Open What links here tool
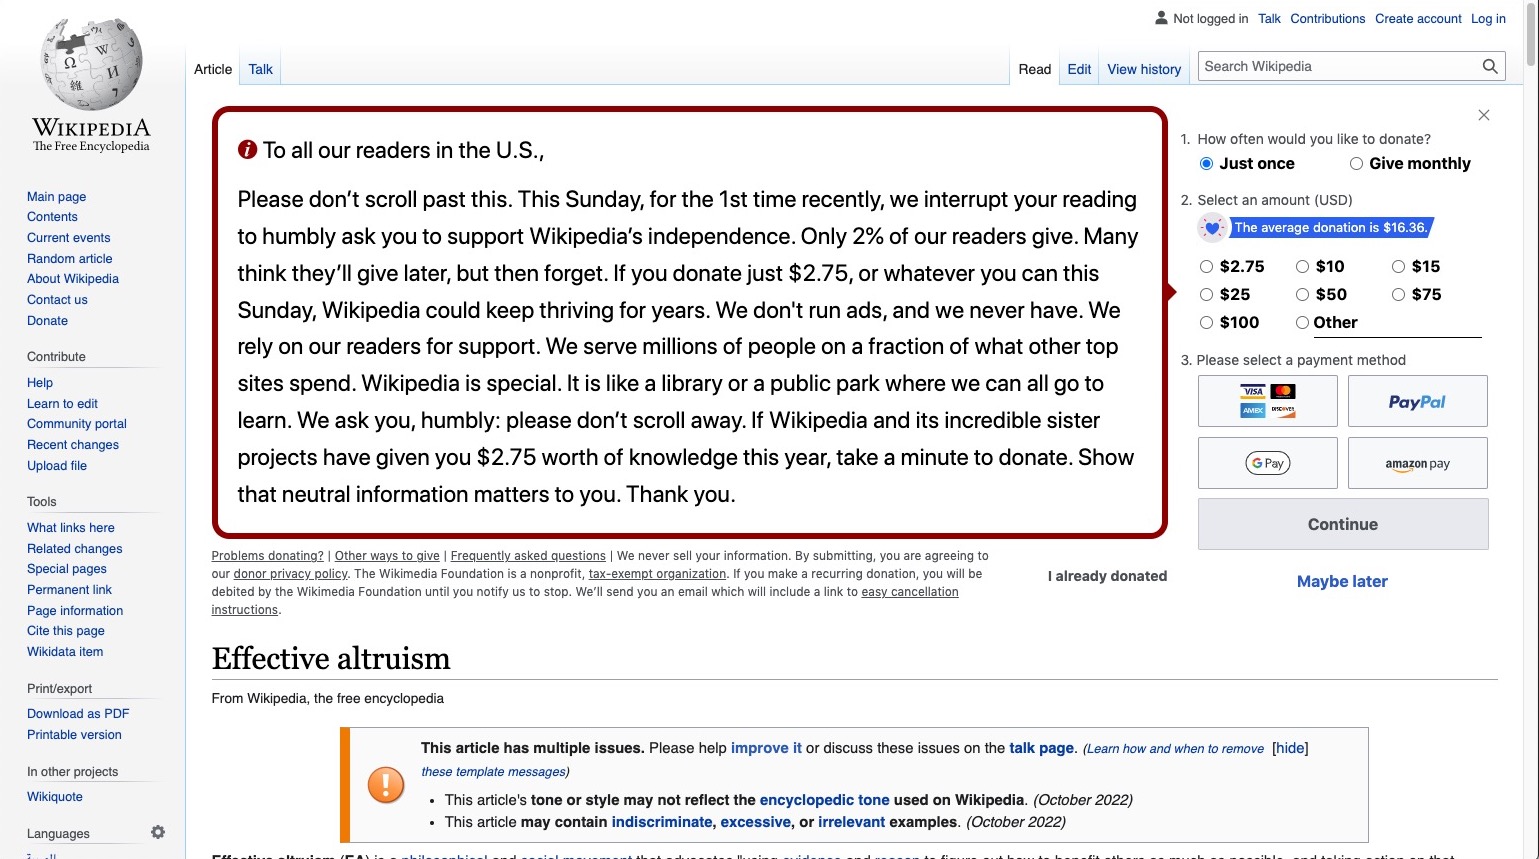 [70, 528]
